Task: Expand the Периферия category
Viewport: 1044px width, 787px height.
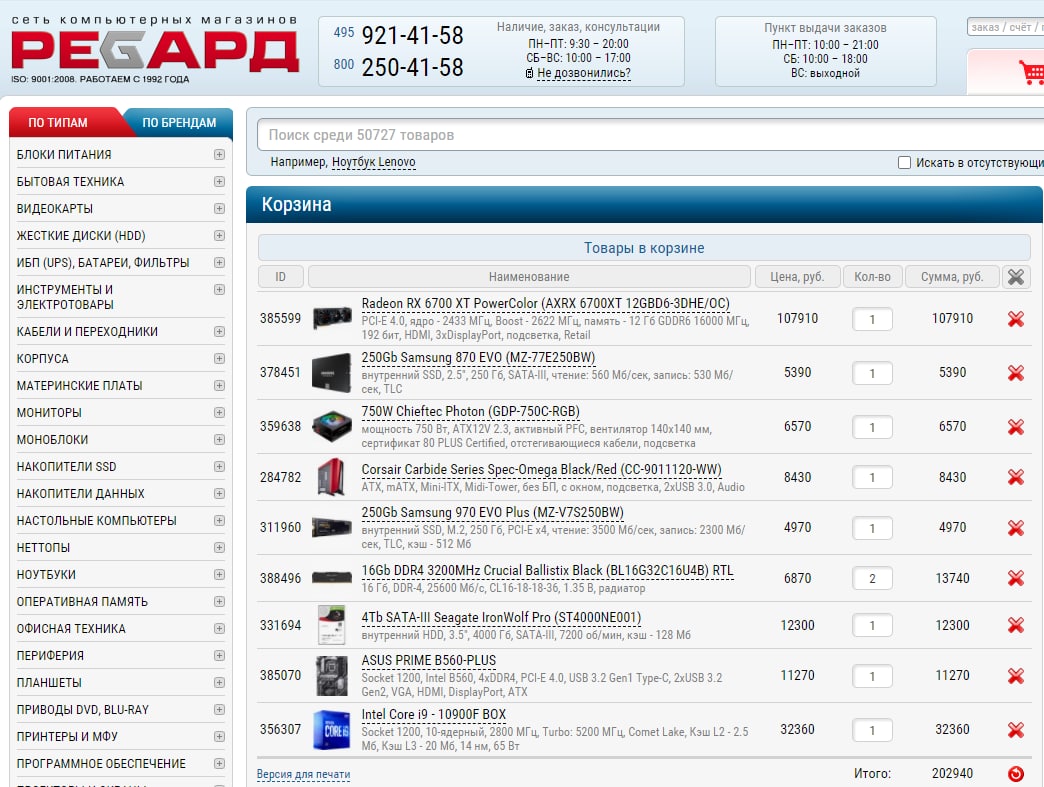Action: 219,656
